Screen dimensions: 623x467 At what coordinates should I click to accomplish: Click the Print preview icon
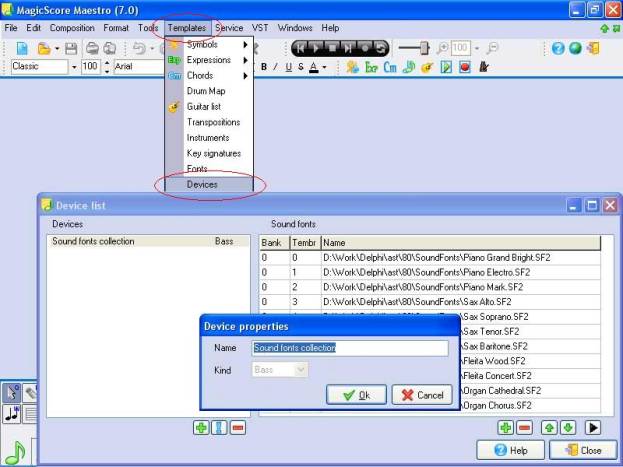(110, 48)
